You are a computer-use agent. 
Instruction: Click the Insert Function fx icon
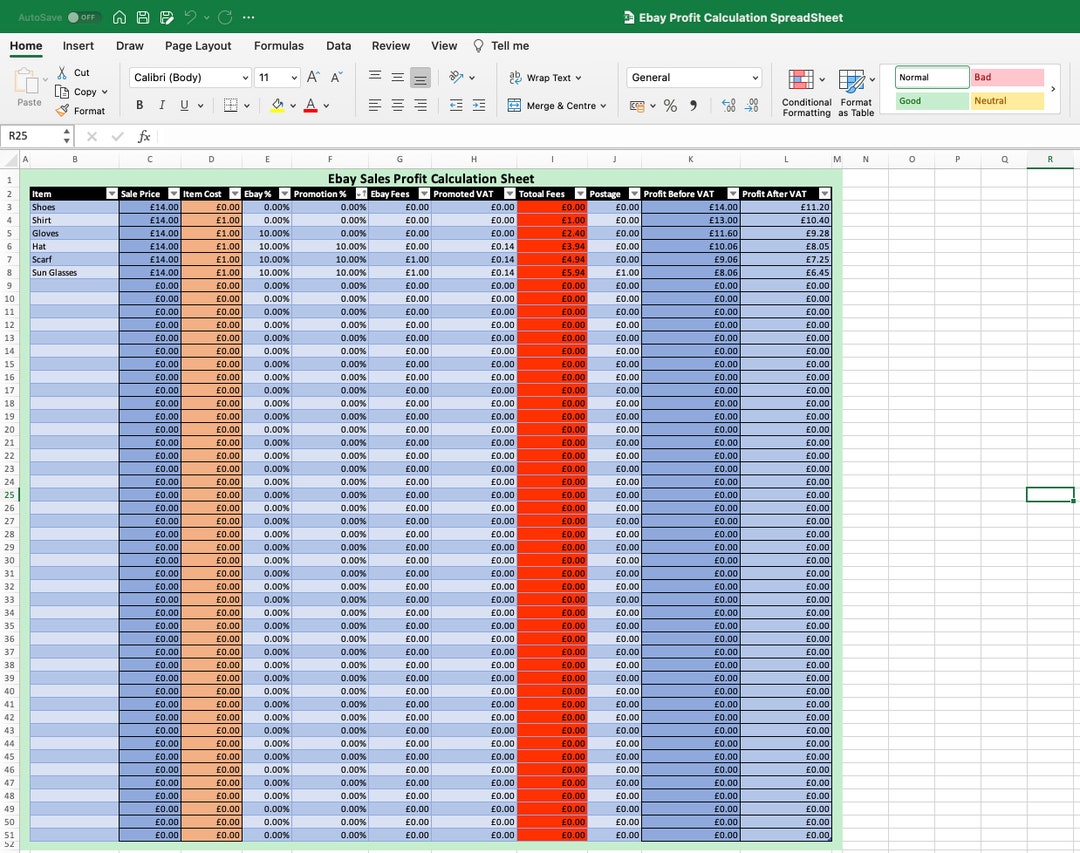click(144, 136)
